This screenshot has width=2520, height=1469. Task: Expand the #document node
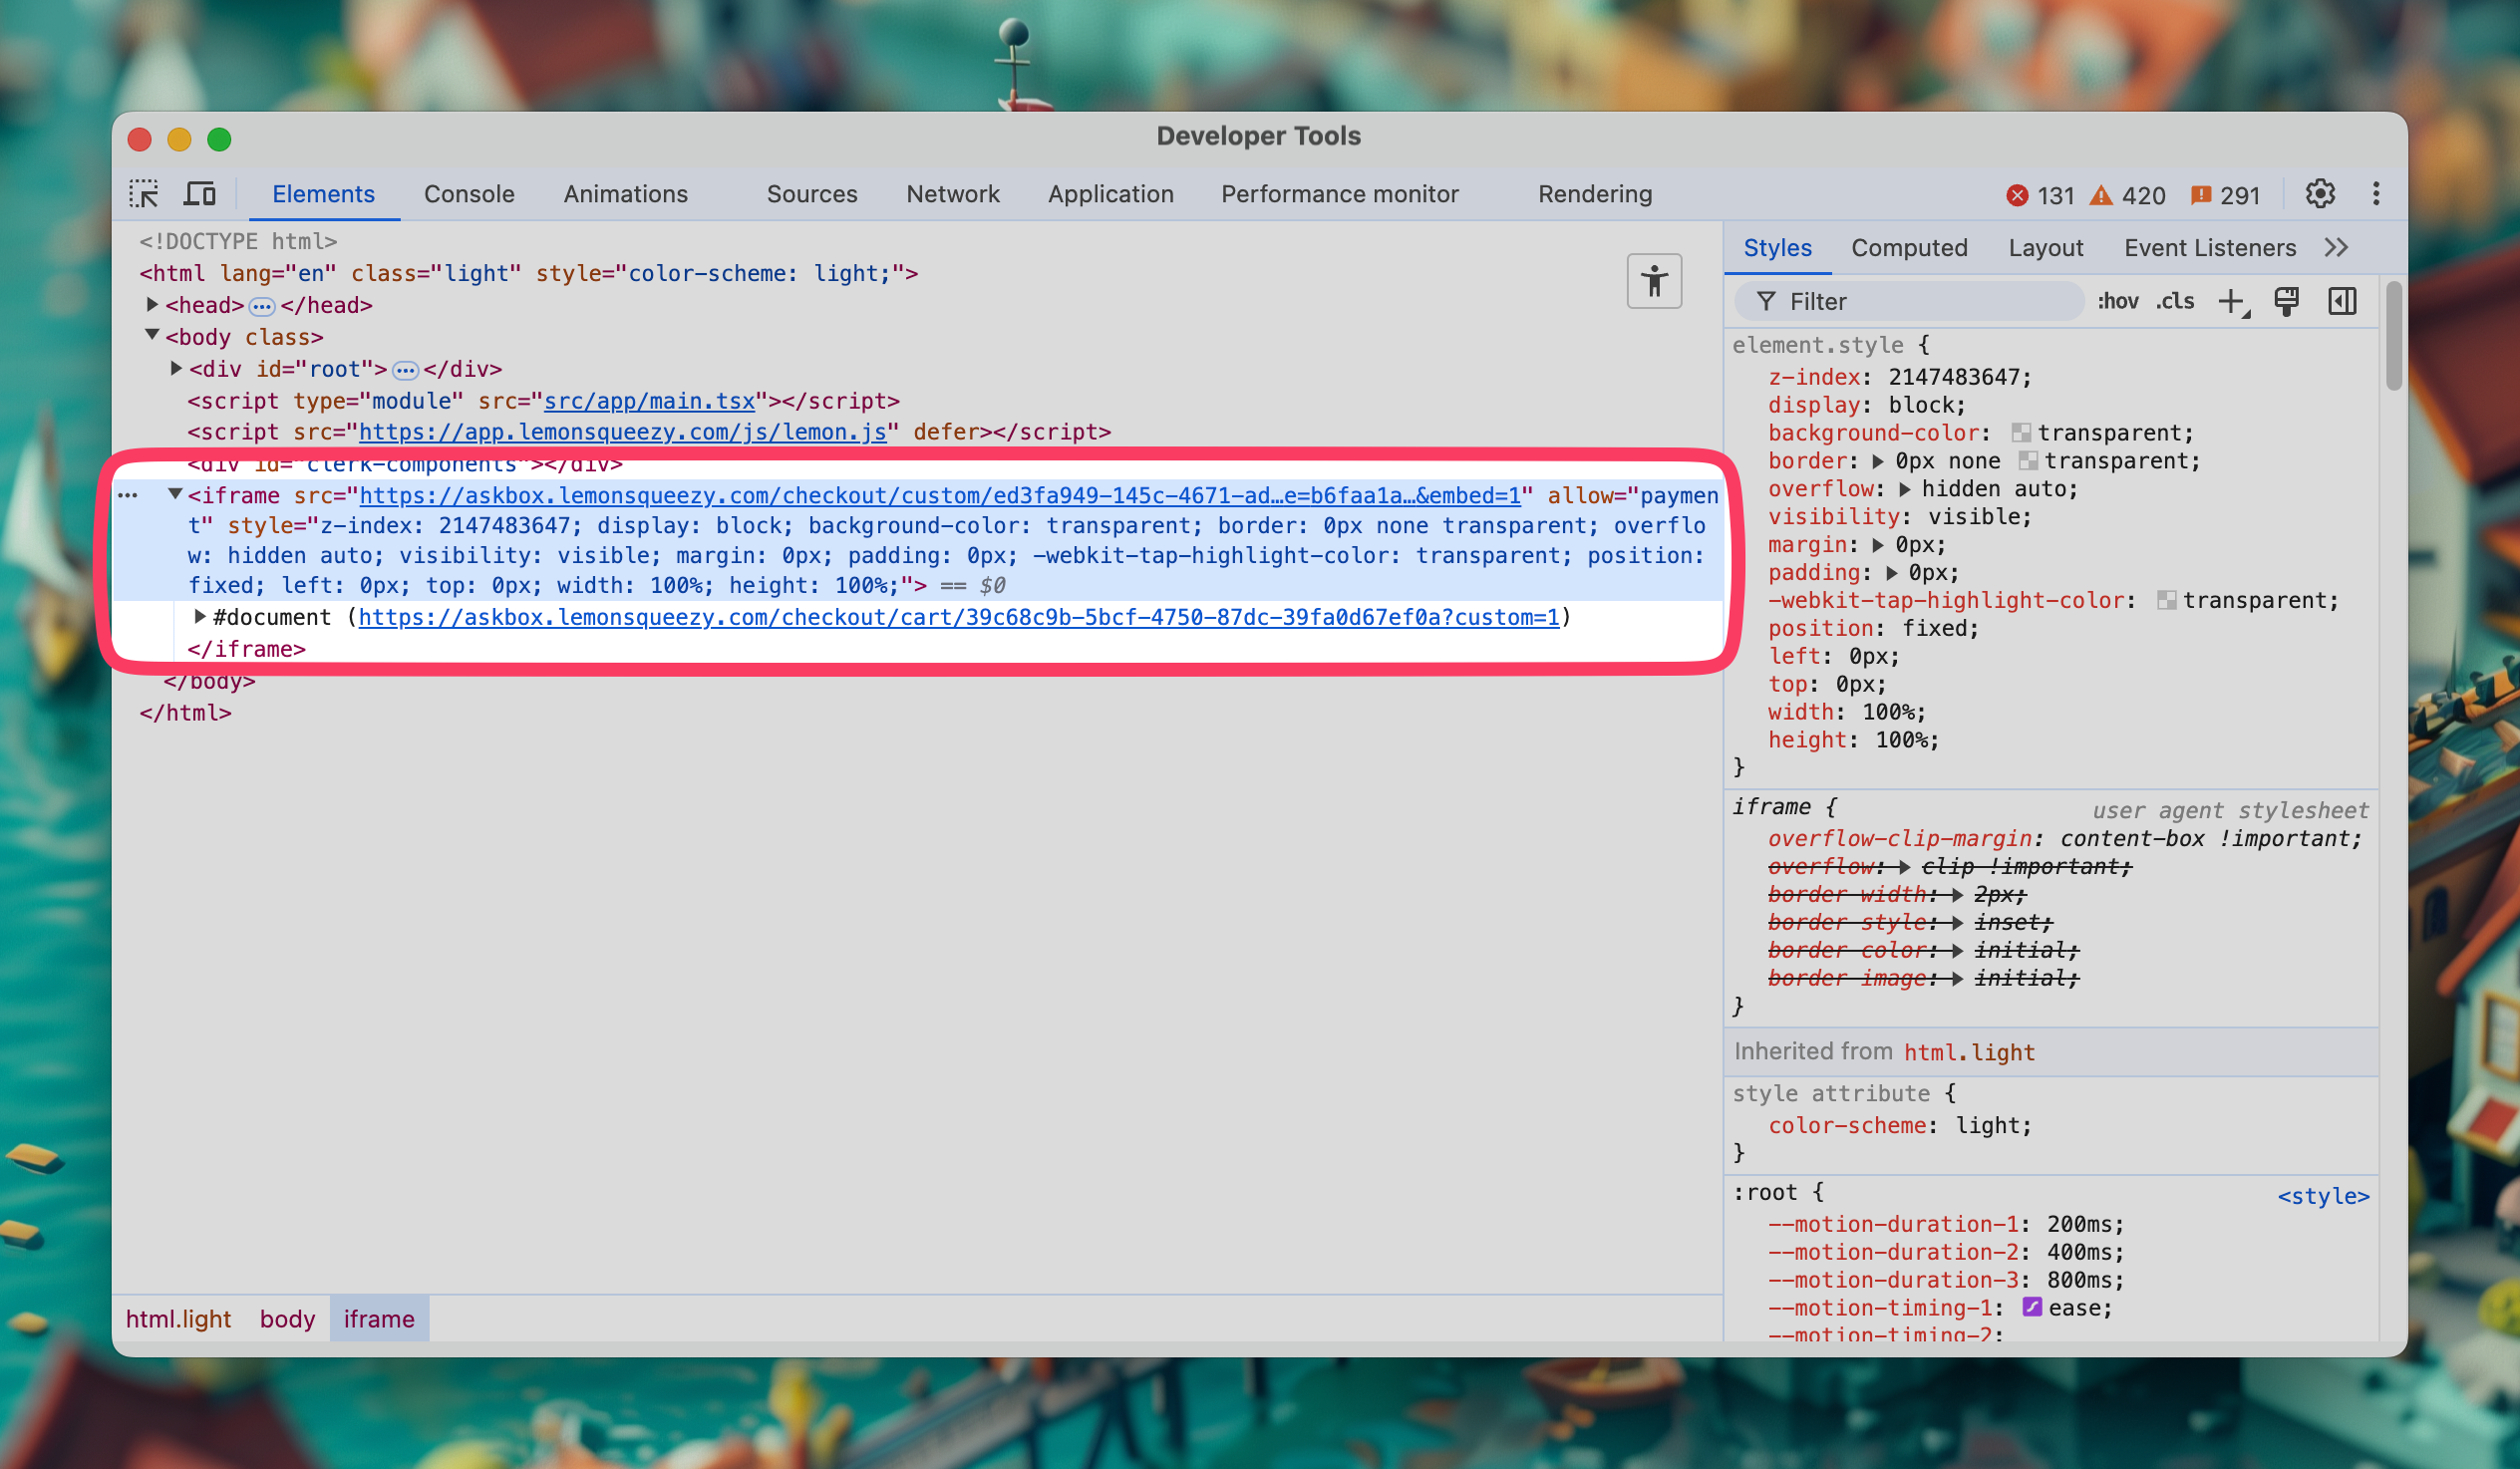[200, 616]
